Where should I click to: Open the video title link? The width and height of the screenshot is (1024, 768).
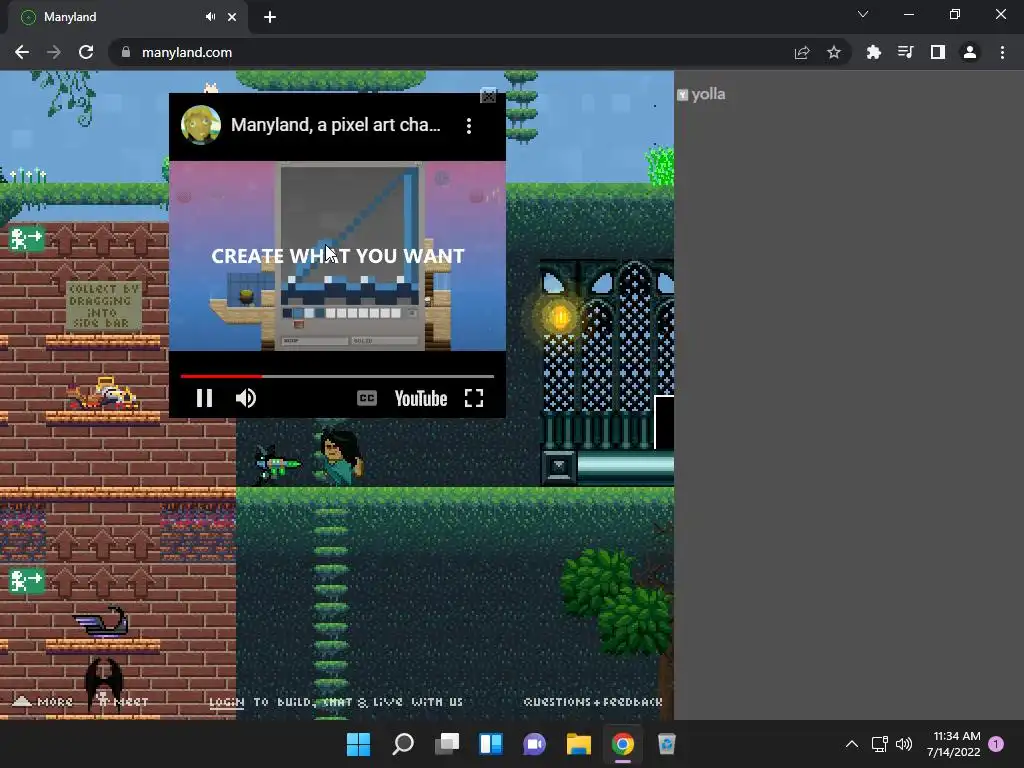[x=336, y=125]
